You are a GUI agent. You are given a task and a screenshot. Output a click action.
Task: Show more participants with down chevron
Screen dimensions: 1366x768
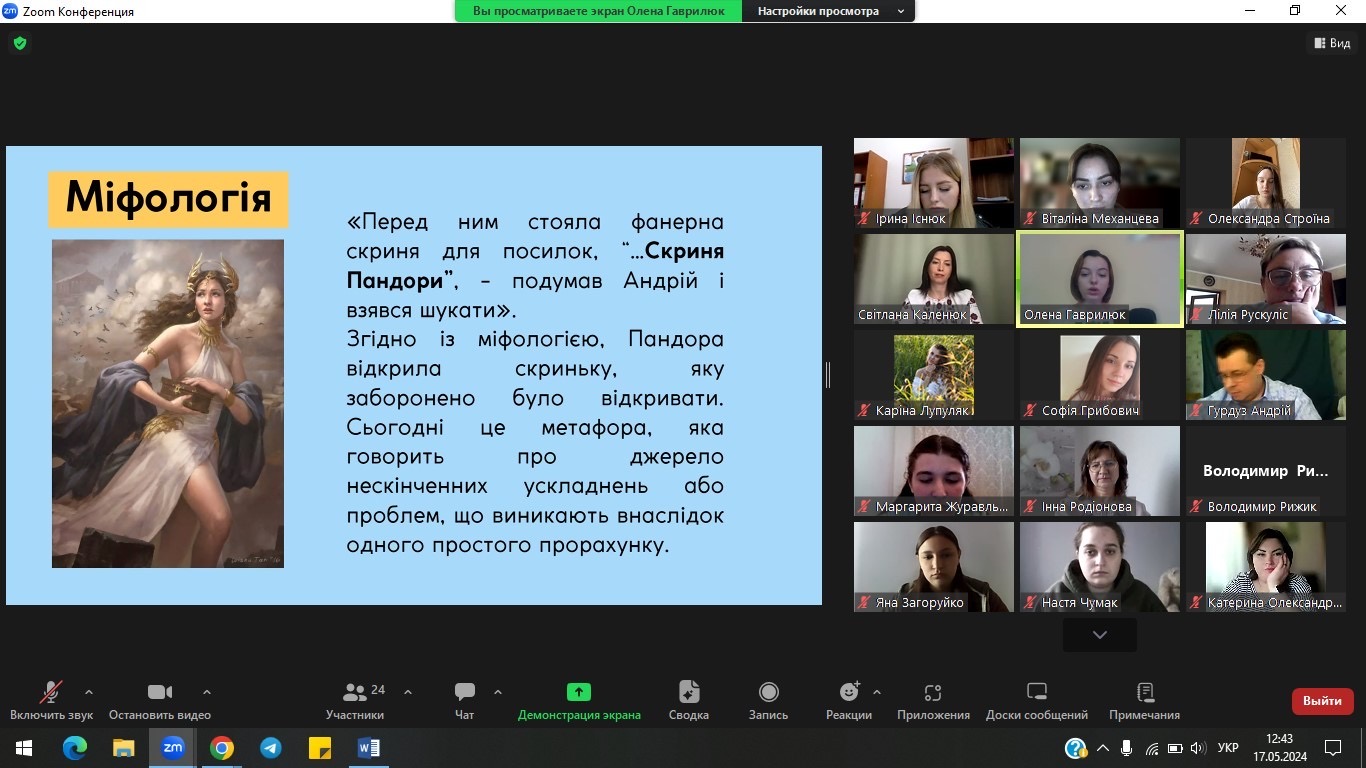click(x=1100, y=635)
